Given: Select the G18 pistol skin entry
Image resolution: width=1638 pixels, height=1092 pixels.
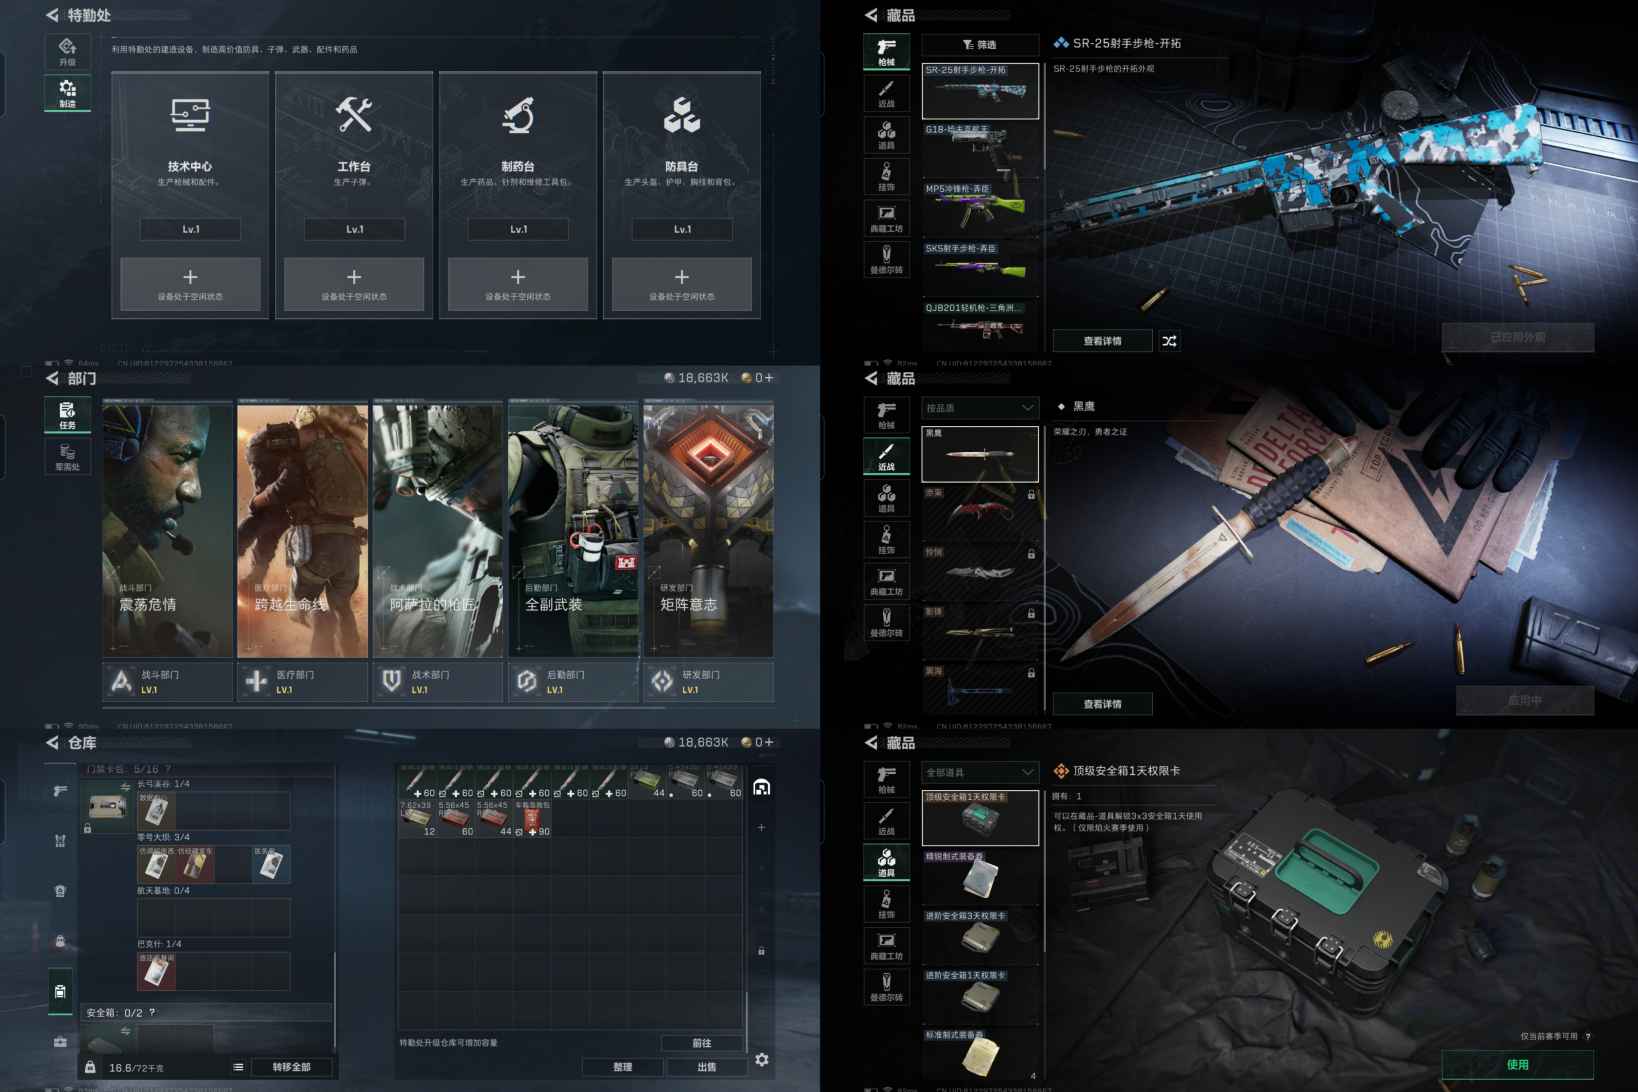Looking at the screenshot, I should 980,150.
